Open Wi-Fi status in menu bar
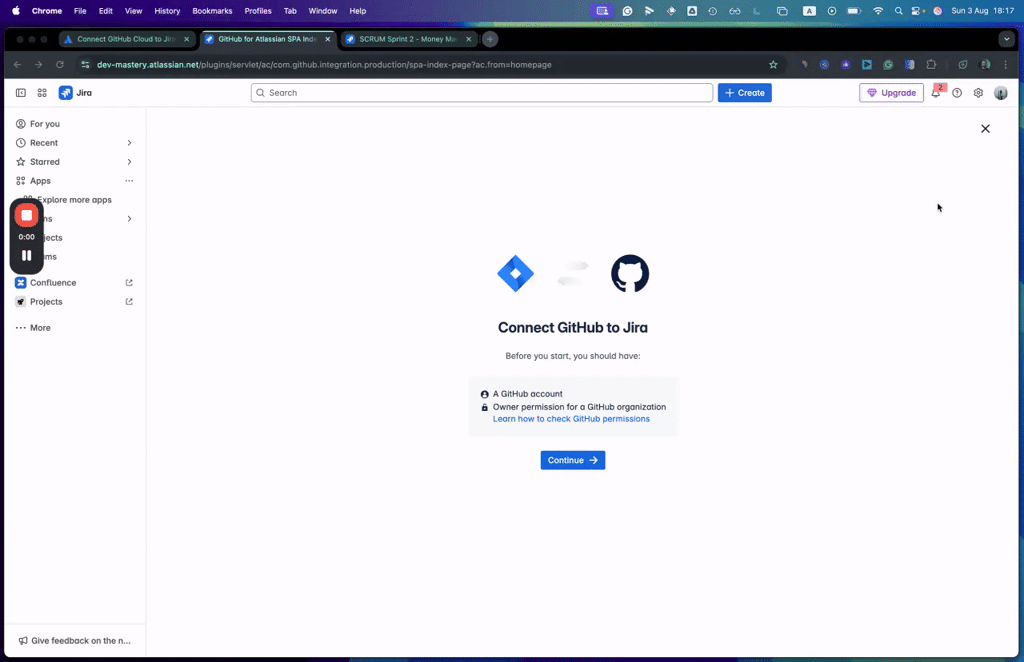1024x662 pixels. [x=878, y=11]
